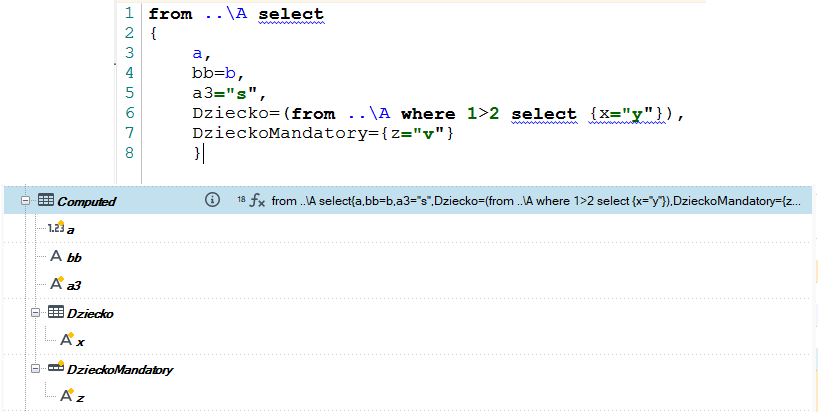This screenshot has height=413, width=818.
Task: Select field a3 in the tree
Action: tap(74, 286)
